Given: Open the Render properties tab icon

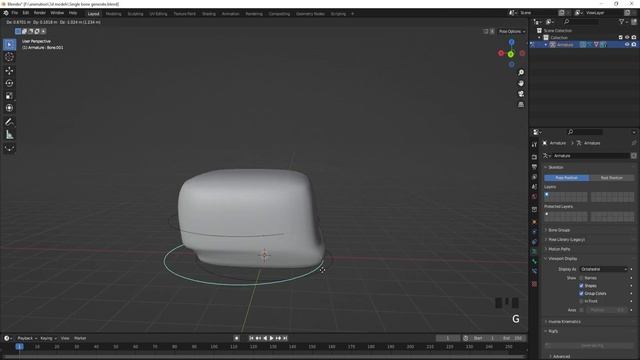Looking at the screenshot, I should [534, 157].
